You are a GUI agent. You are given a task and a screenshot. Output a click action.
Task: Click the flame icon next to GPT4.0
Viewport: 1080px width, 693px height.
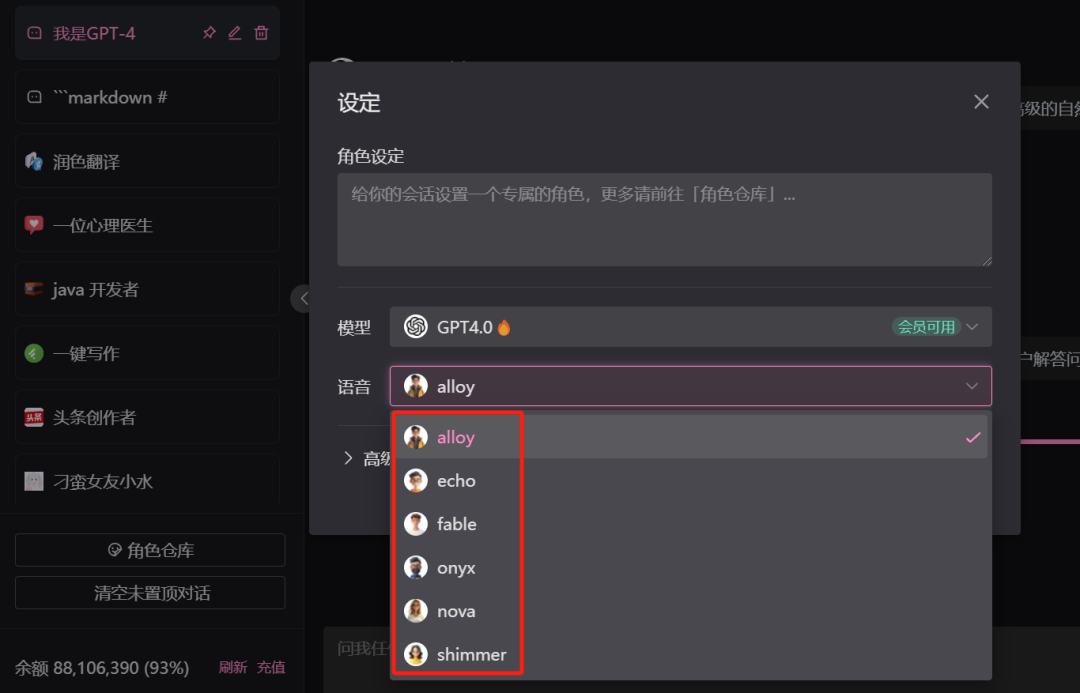(x=504, y=327)
